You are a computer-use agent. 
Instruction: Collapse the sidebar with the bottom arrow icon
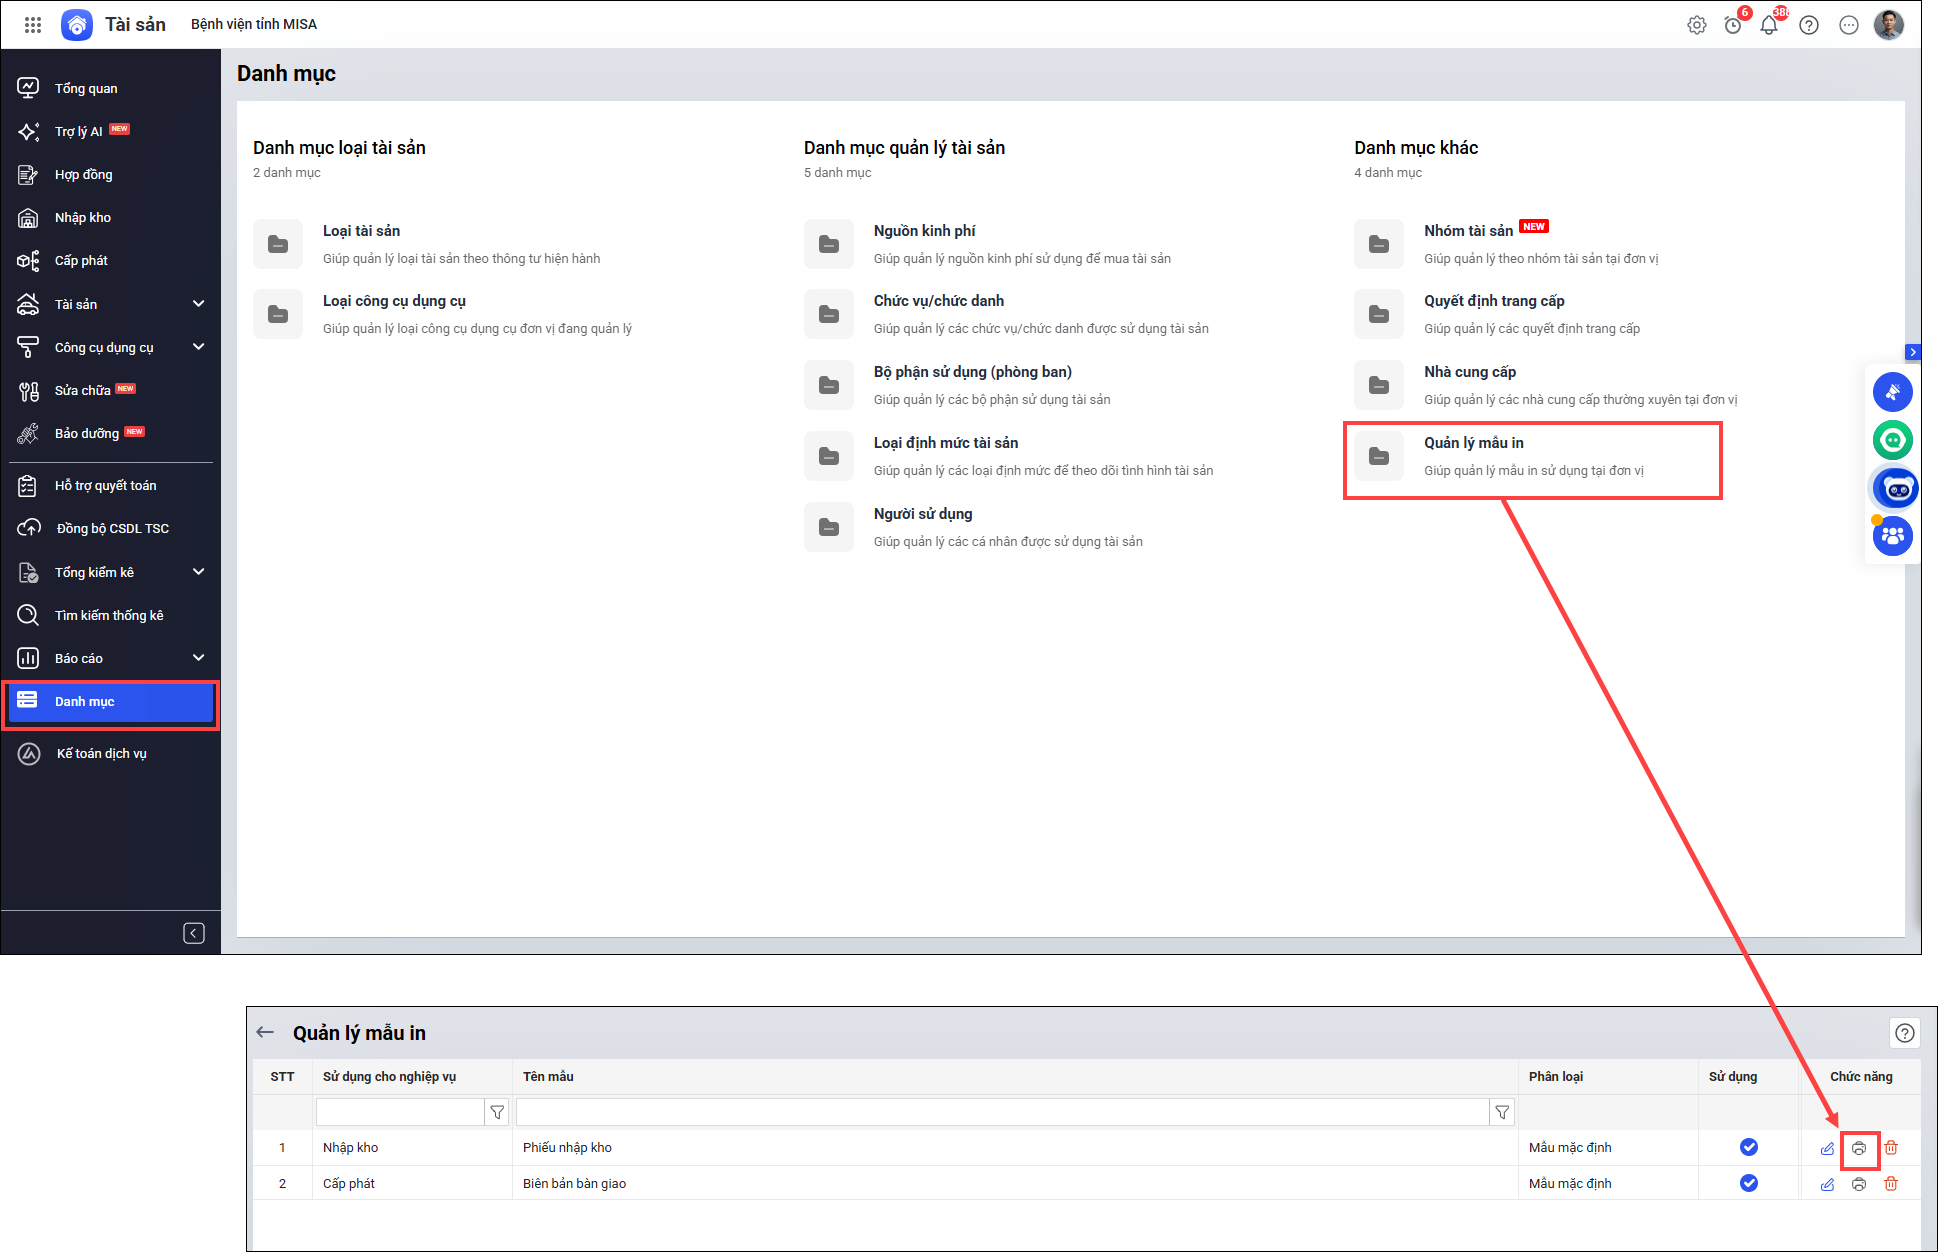point(194,933)
